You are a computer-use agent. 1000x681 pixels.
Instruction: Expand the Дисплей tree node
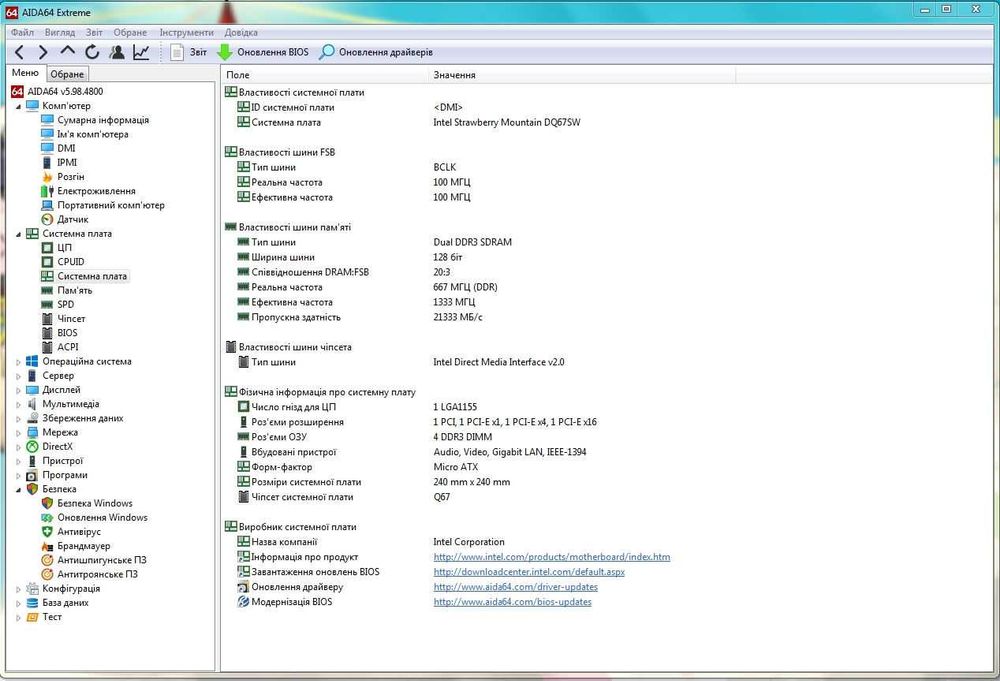(18, 390)
